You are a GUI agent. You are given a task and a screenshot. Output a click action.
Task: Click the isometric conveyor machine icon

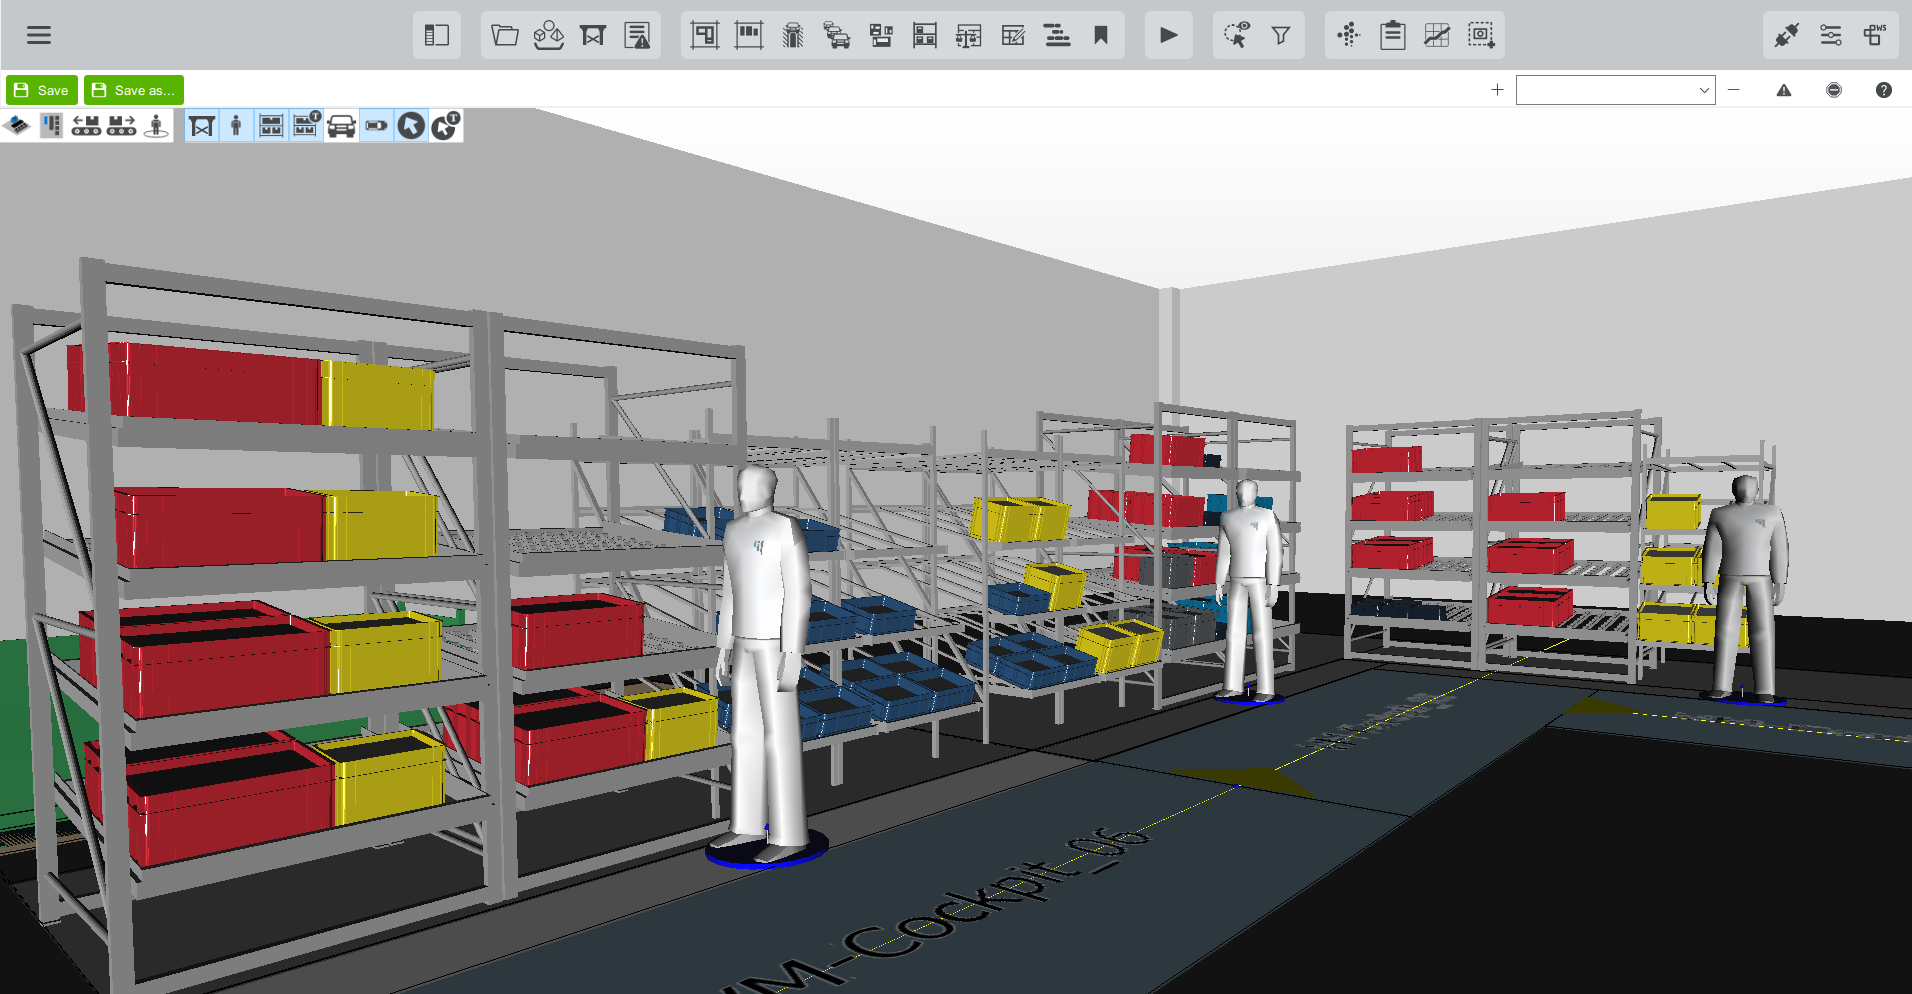[17, 125]
